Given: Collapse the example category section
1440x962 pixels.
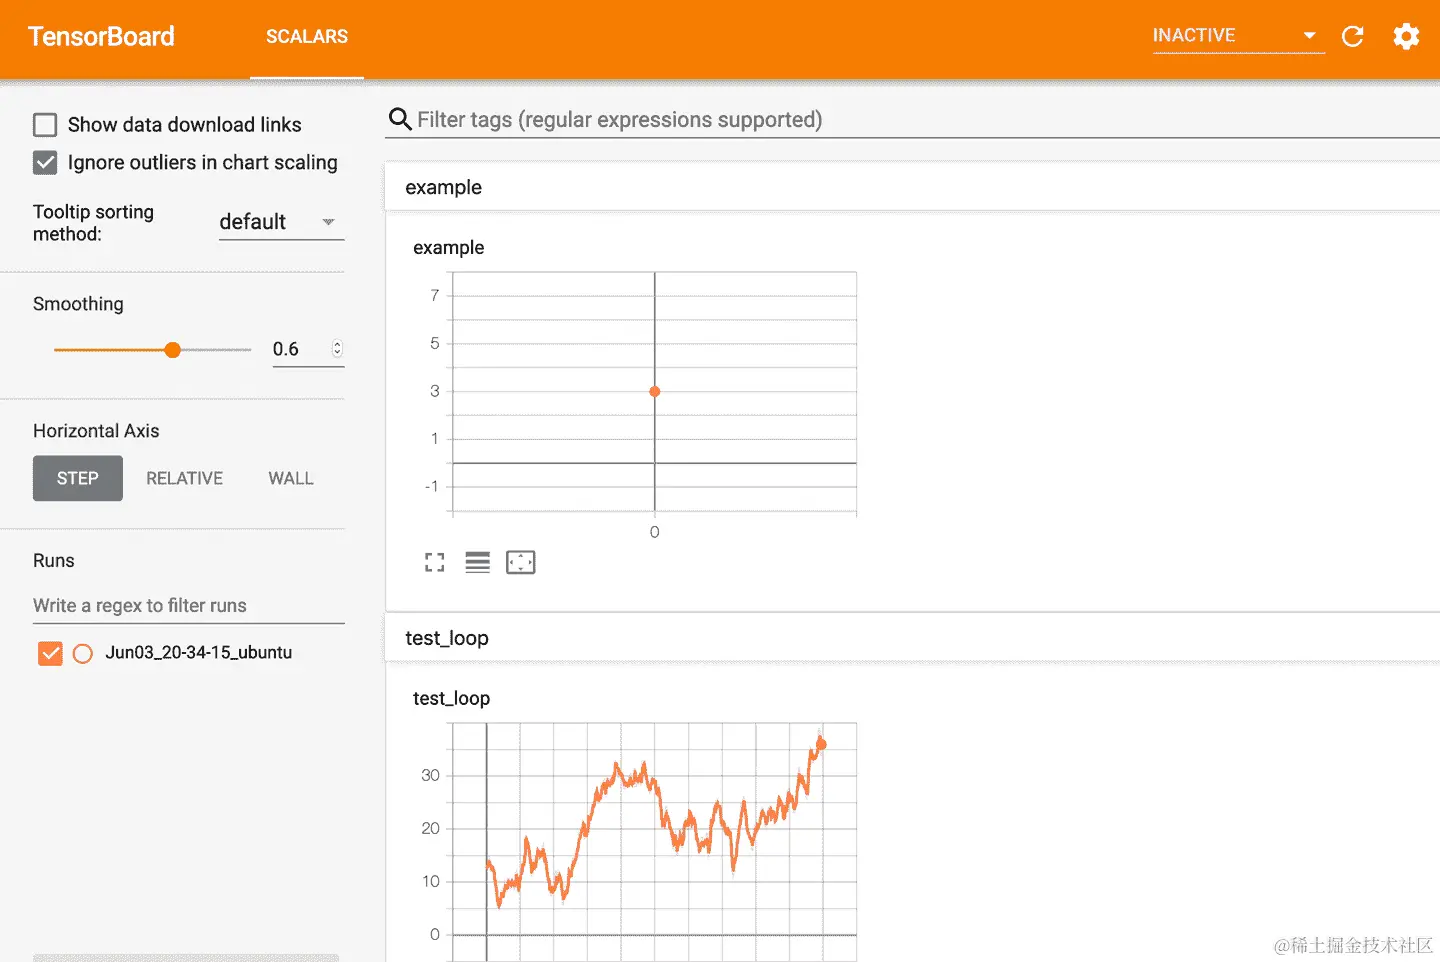Looking at the screenshot, I should [x=912, y=187].
